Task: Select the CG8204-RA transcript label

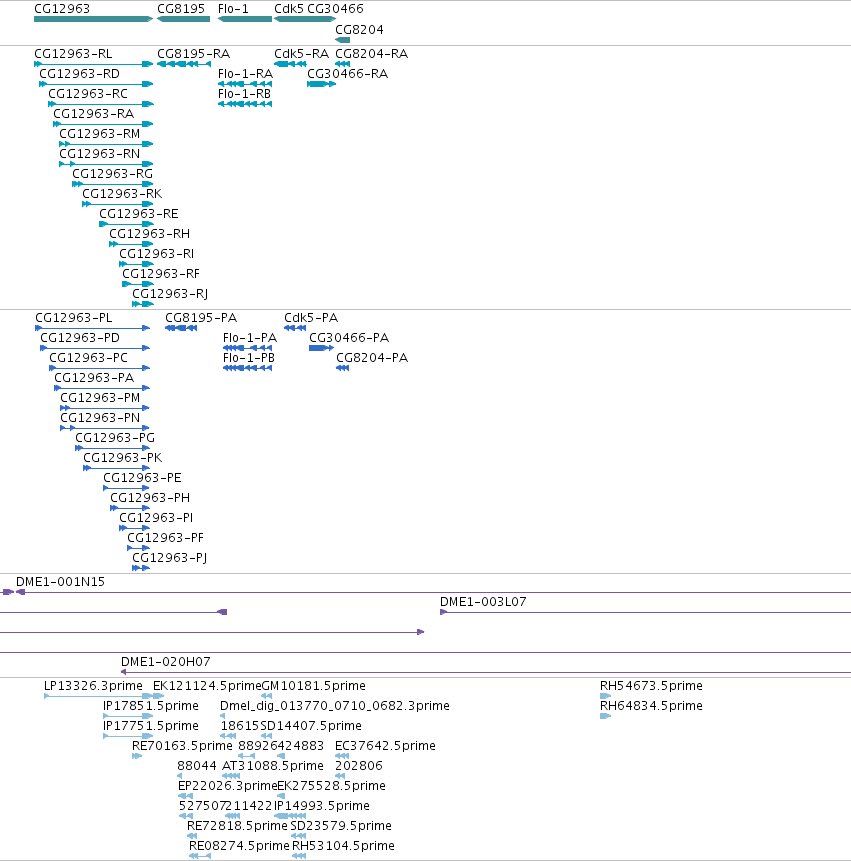Action: tap(372, 54)
